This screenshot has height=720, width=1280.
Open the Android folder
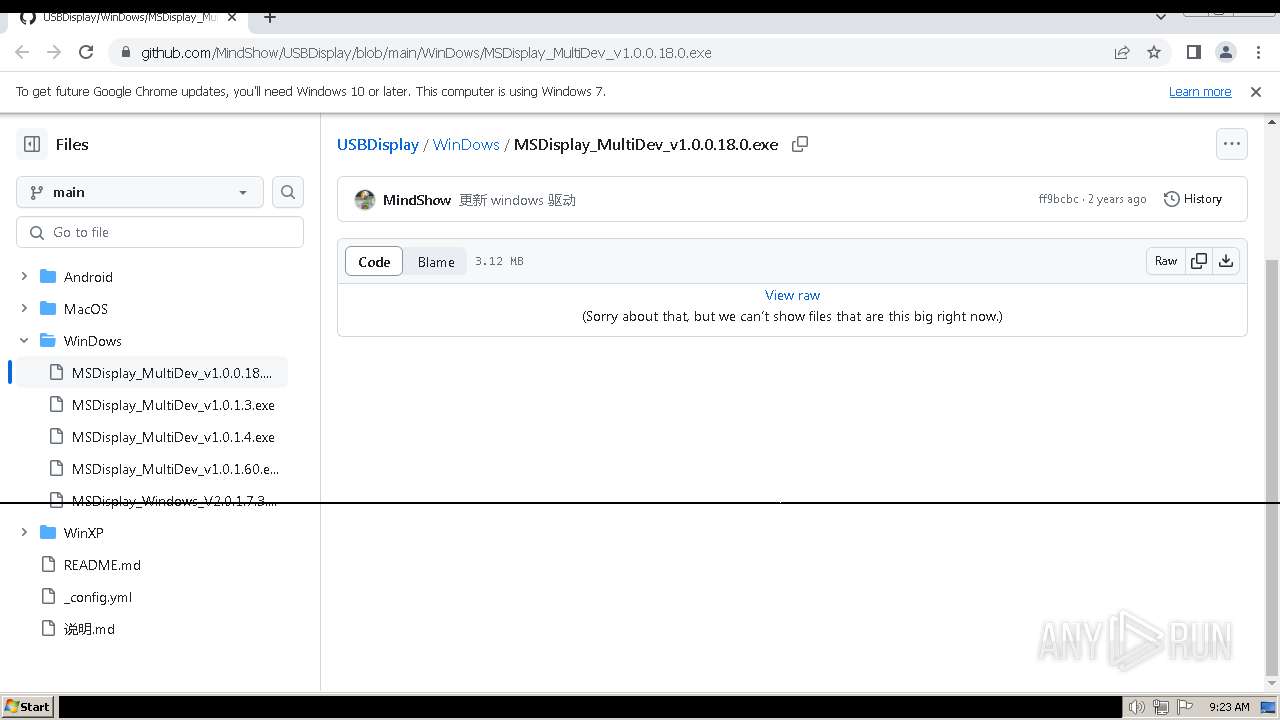pos(88,277)
